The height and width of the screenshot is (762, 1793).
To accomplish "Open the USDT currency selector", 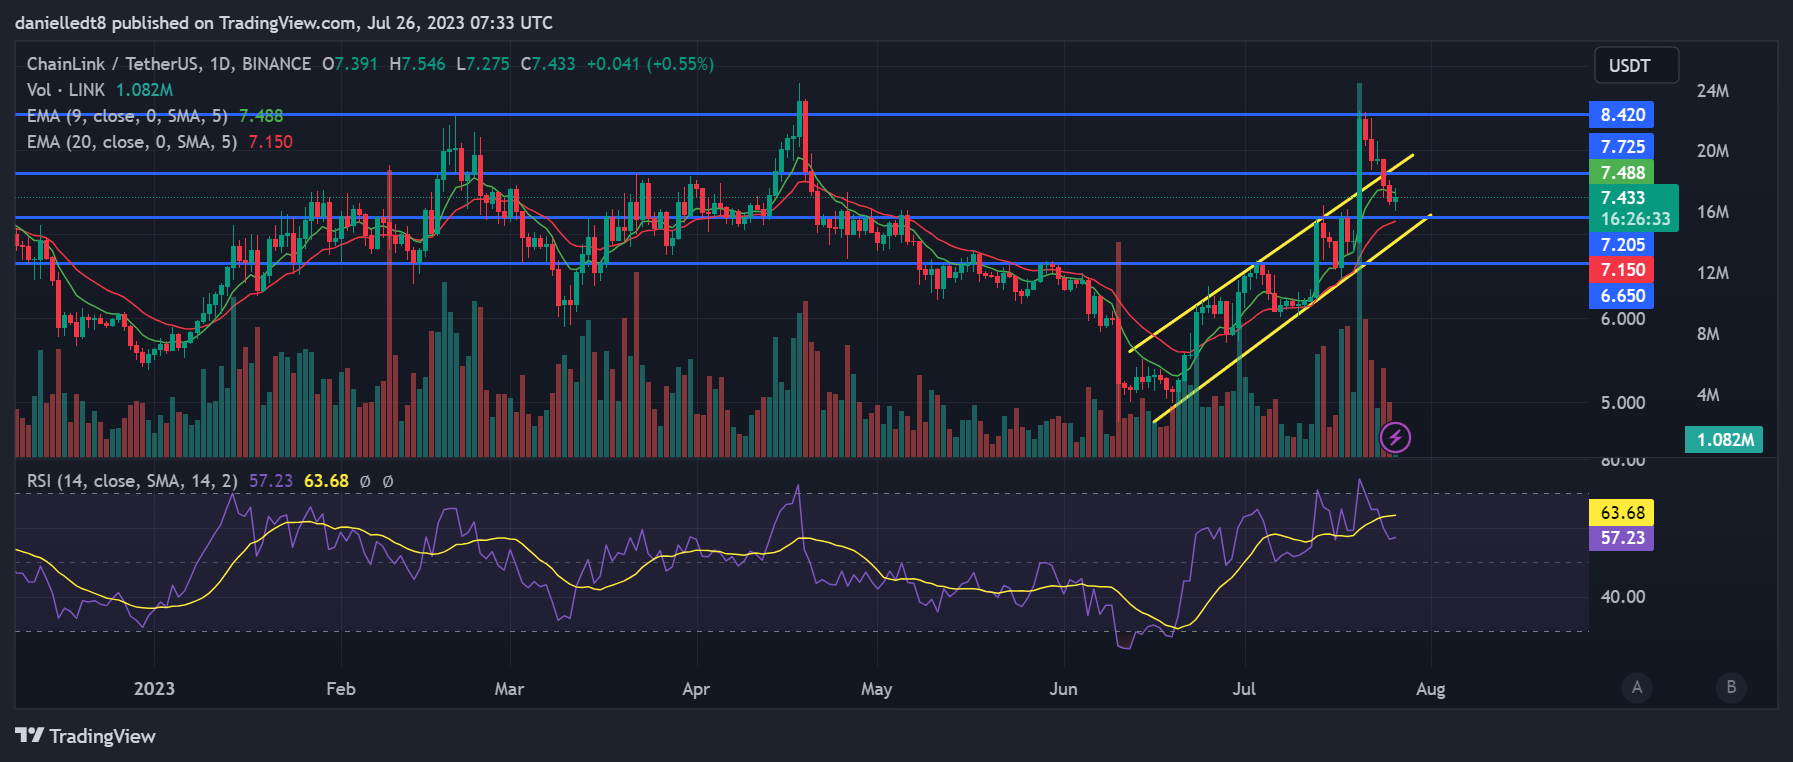I will (x=1636, y=65).
